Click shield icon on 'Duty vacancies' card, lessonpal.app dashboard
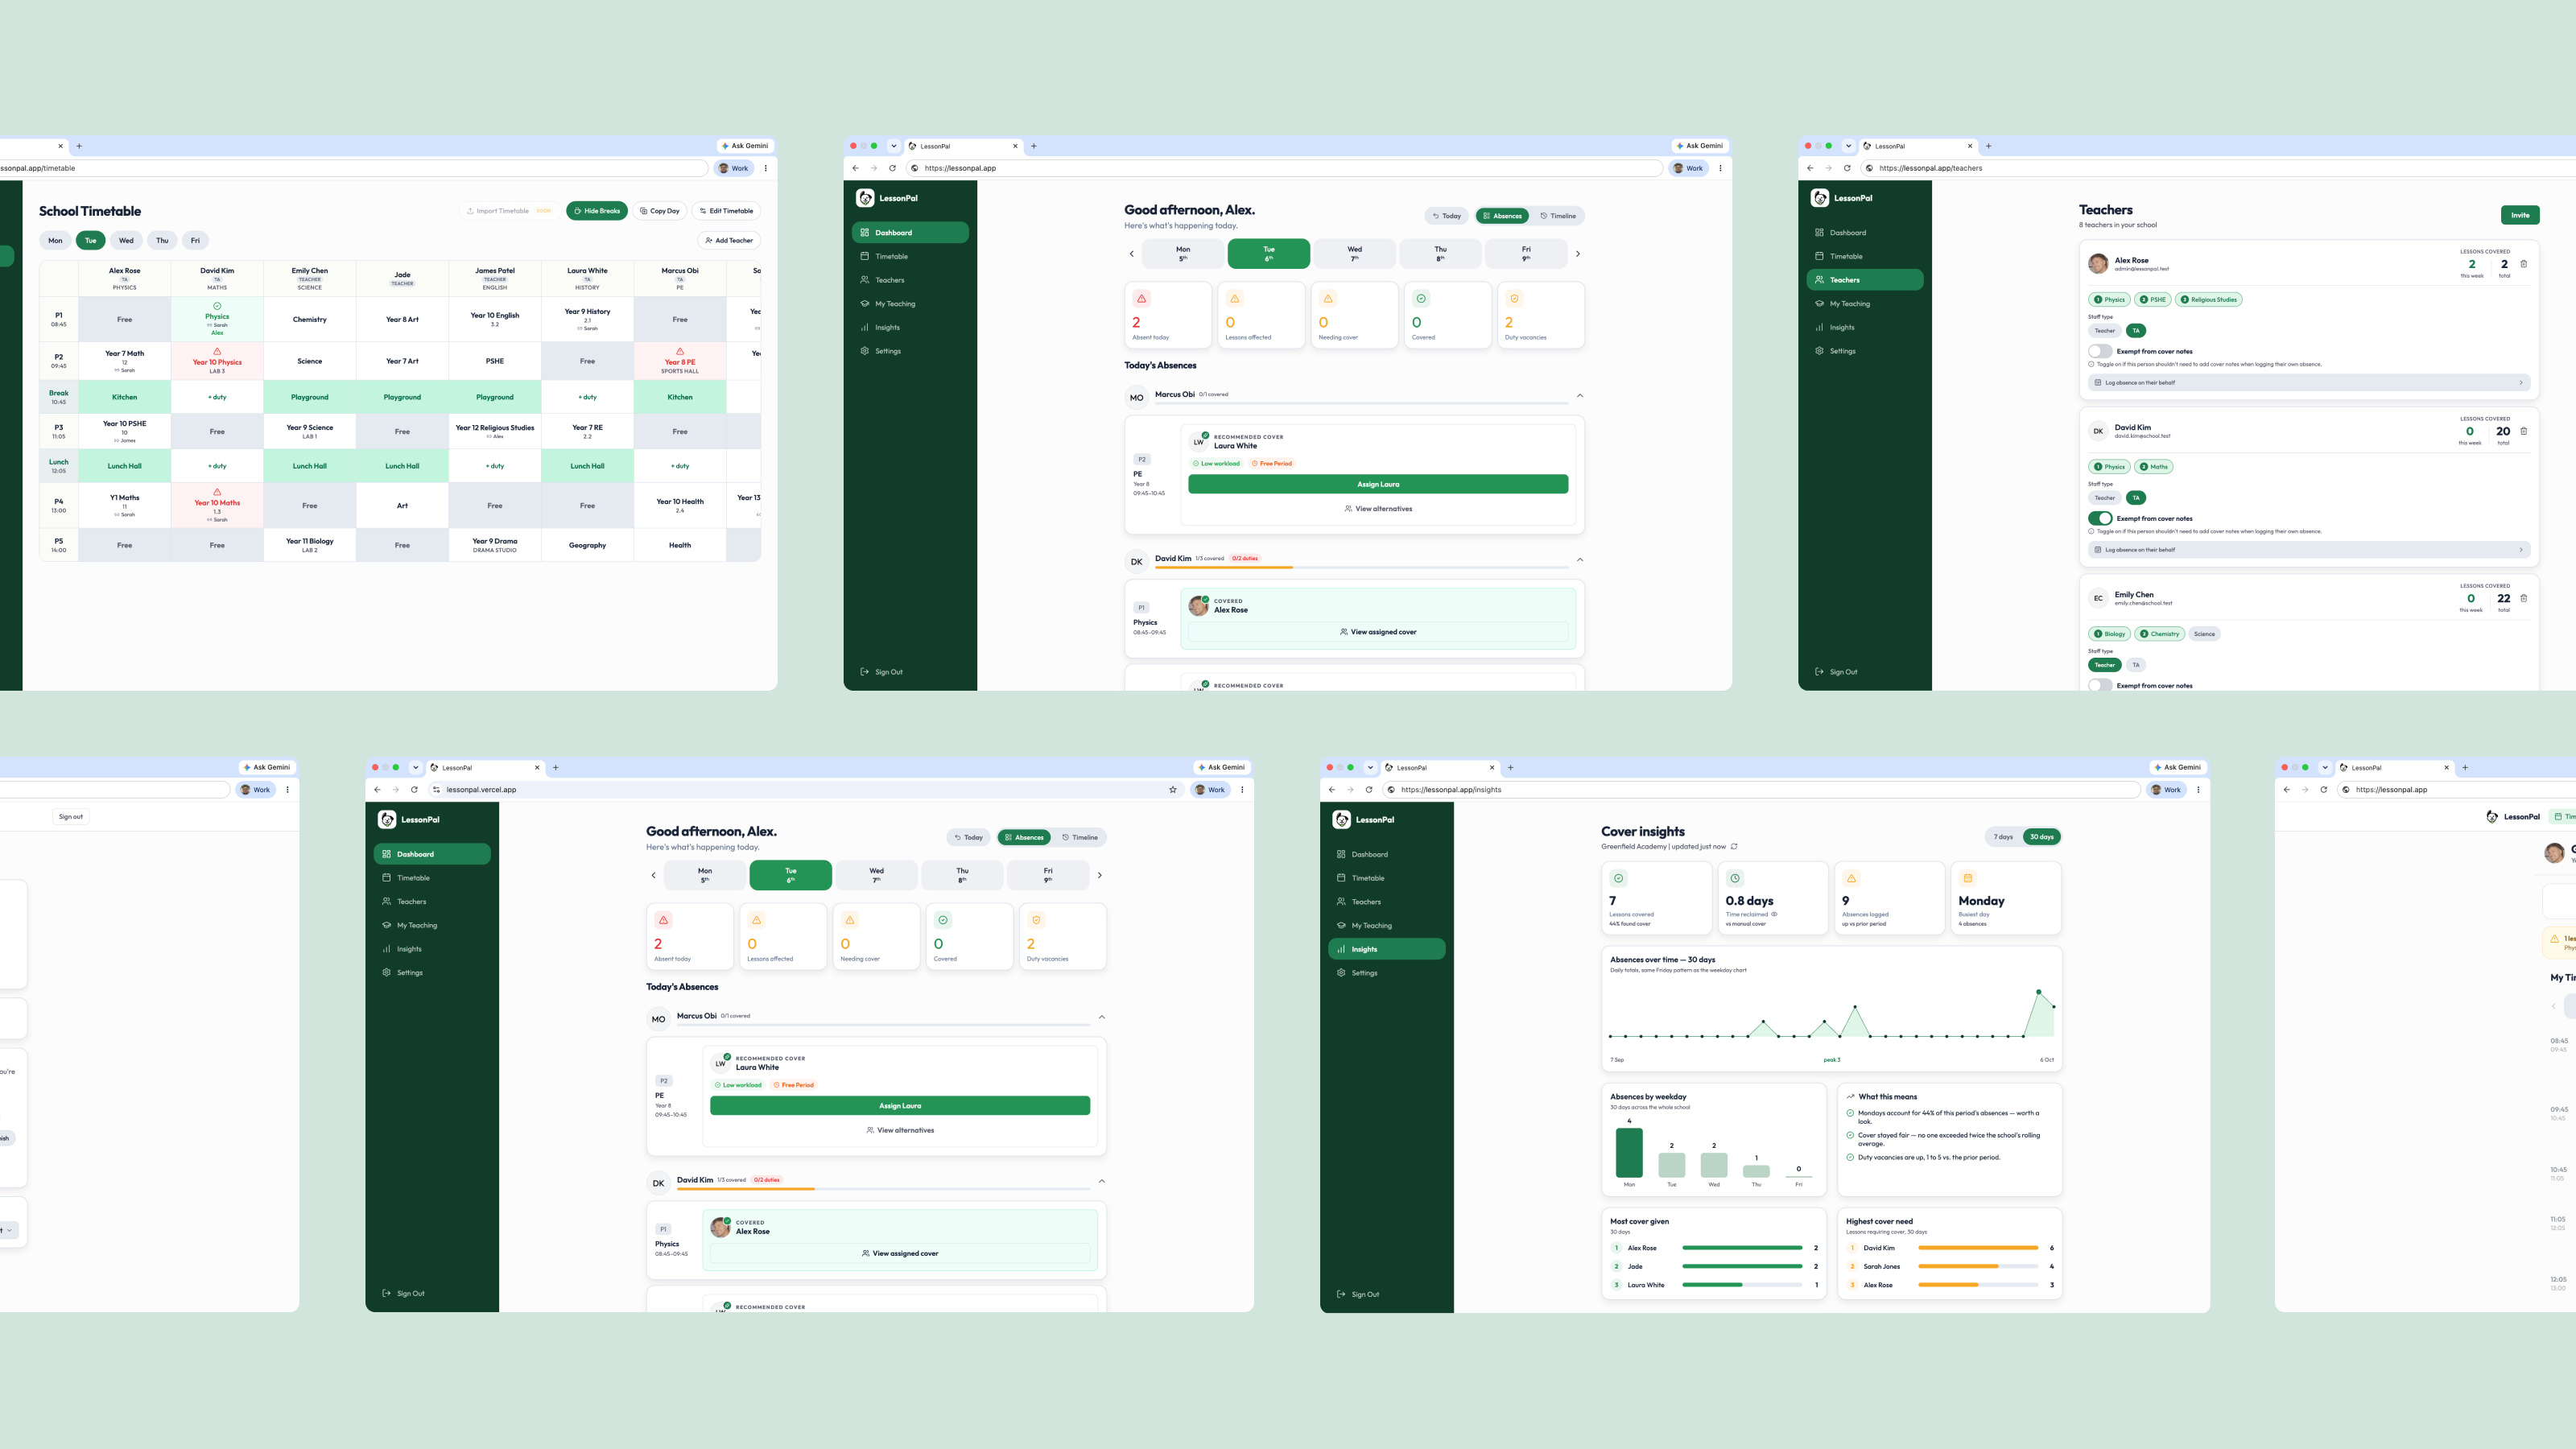The image size is (2576, 1449). pos(1514,298)
